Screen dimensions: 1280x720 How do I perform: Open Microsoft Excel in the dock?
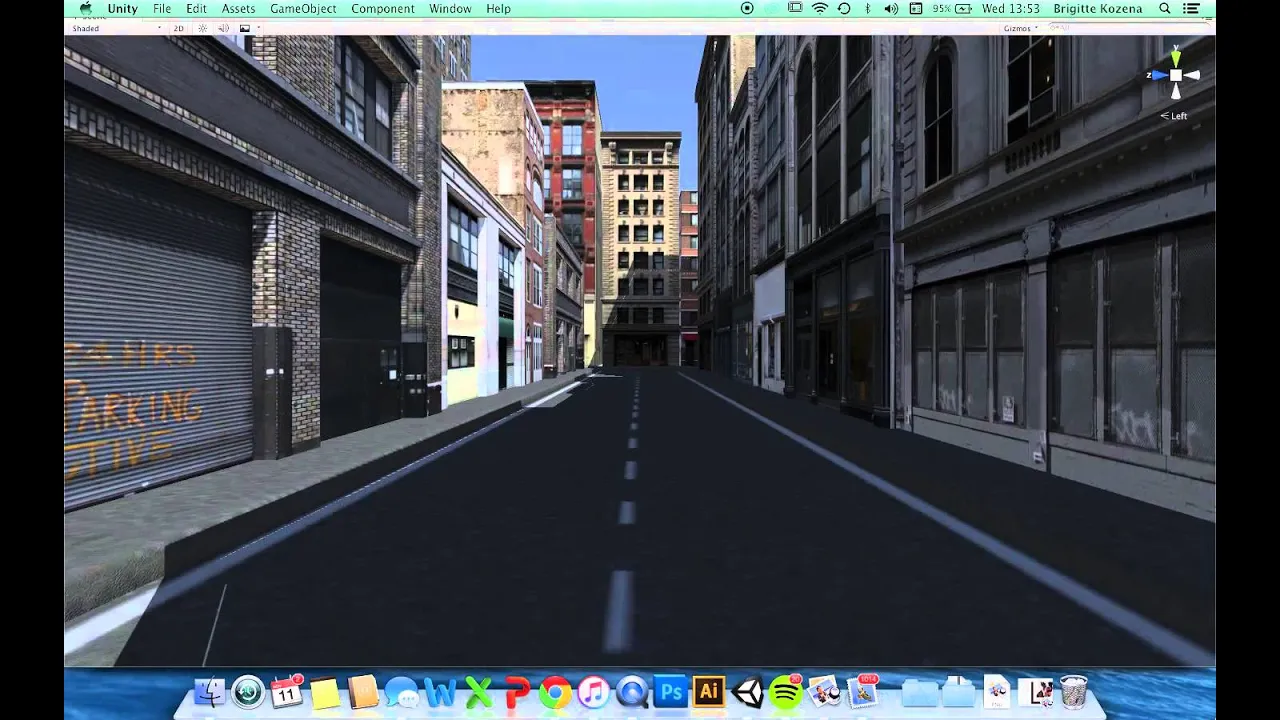(479, 691)
